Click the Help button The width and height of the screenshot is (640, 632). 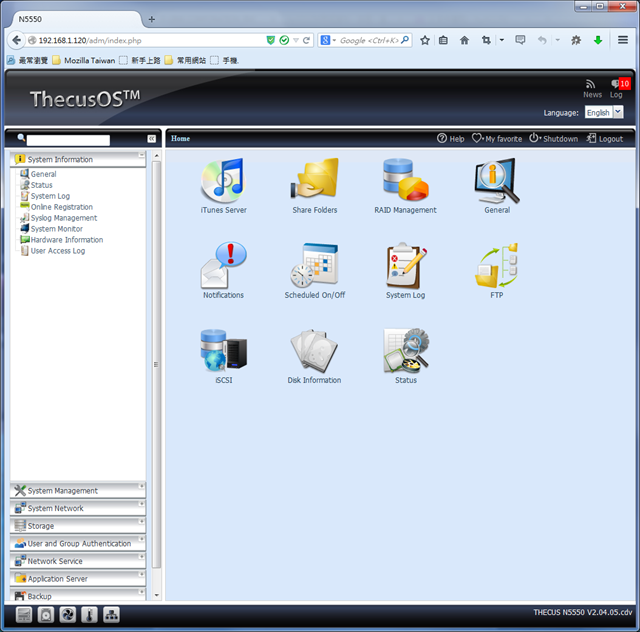(451, 138)
